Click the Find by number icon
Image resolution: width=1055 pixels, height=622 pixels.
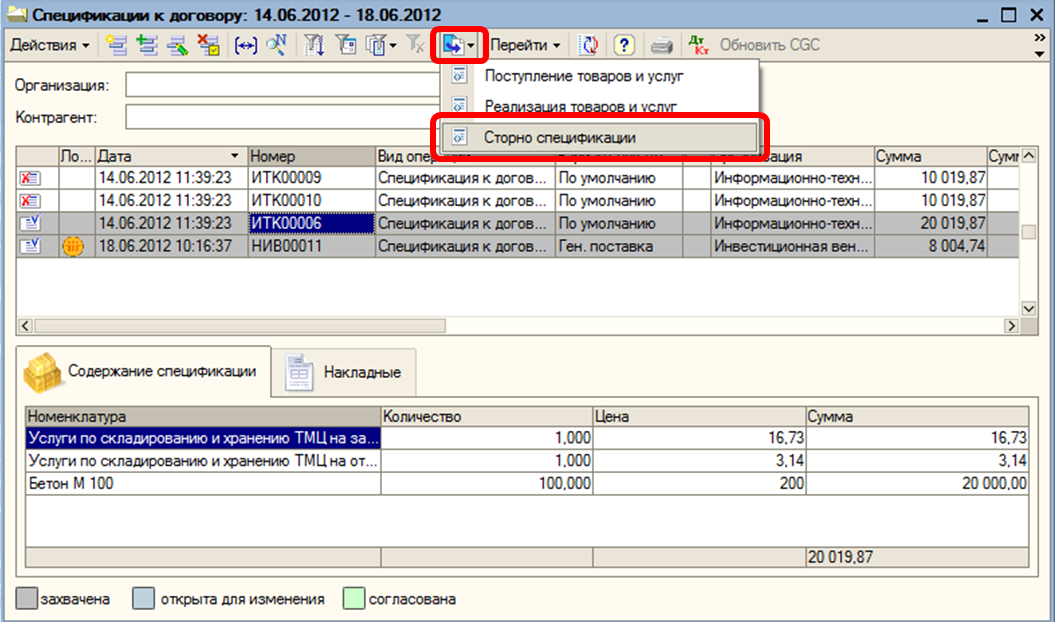point(277,46)
